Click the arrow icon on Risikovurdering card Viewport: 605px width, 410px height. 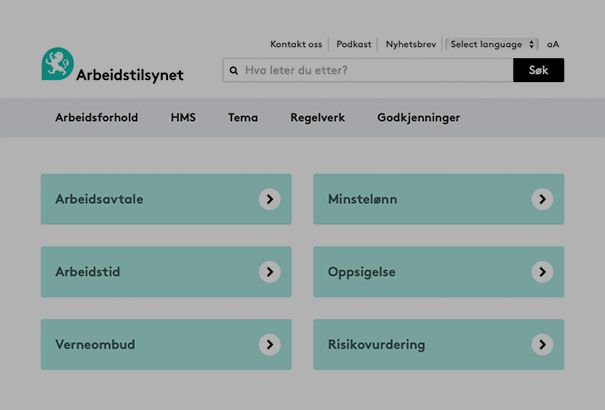click(542, 344)
